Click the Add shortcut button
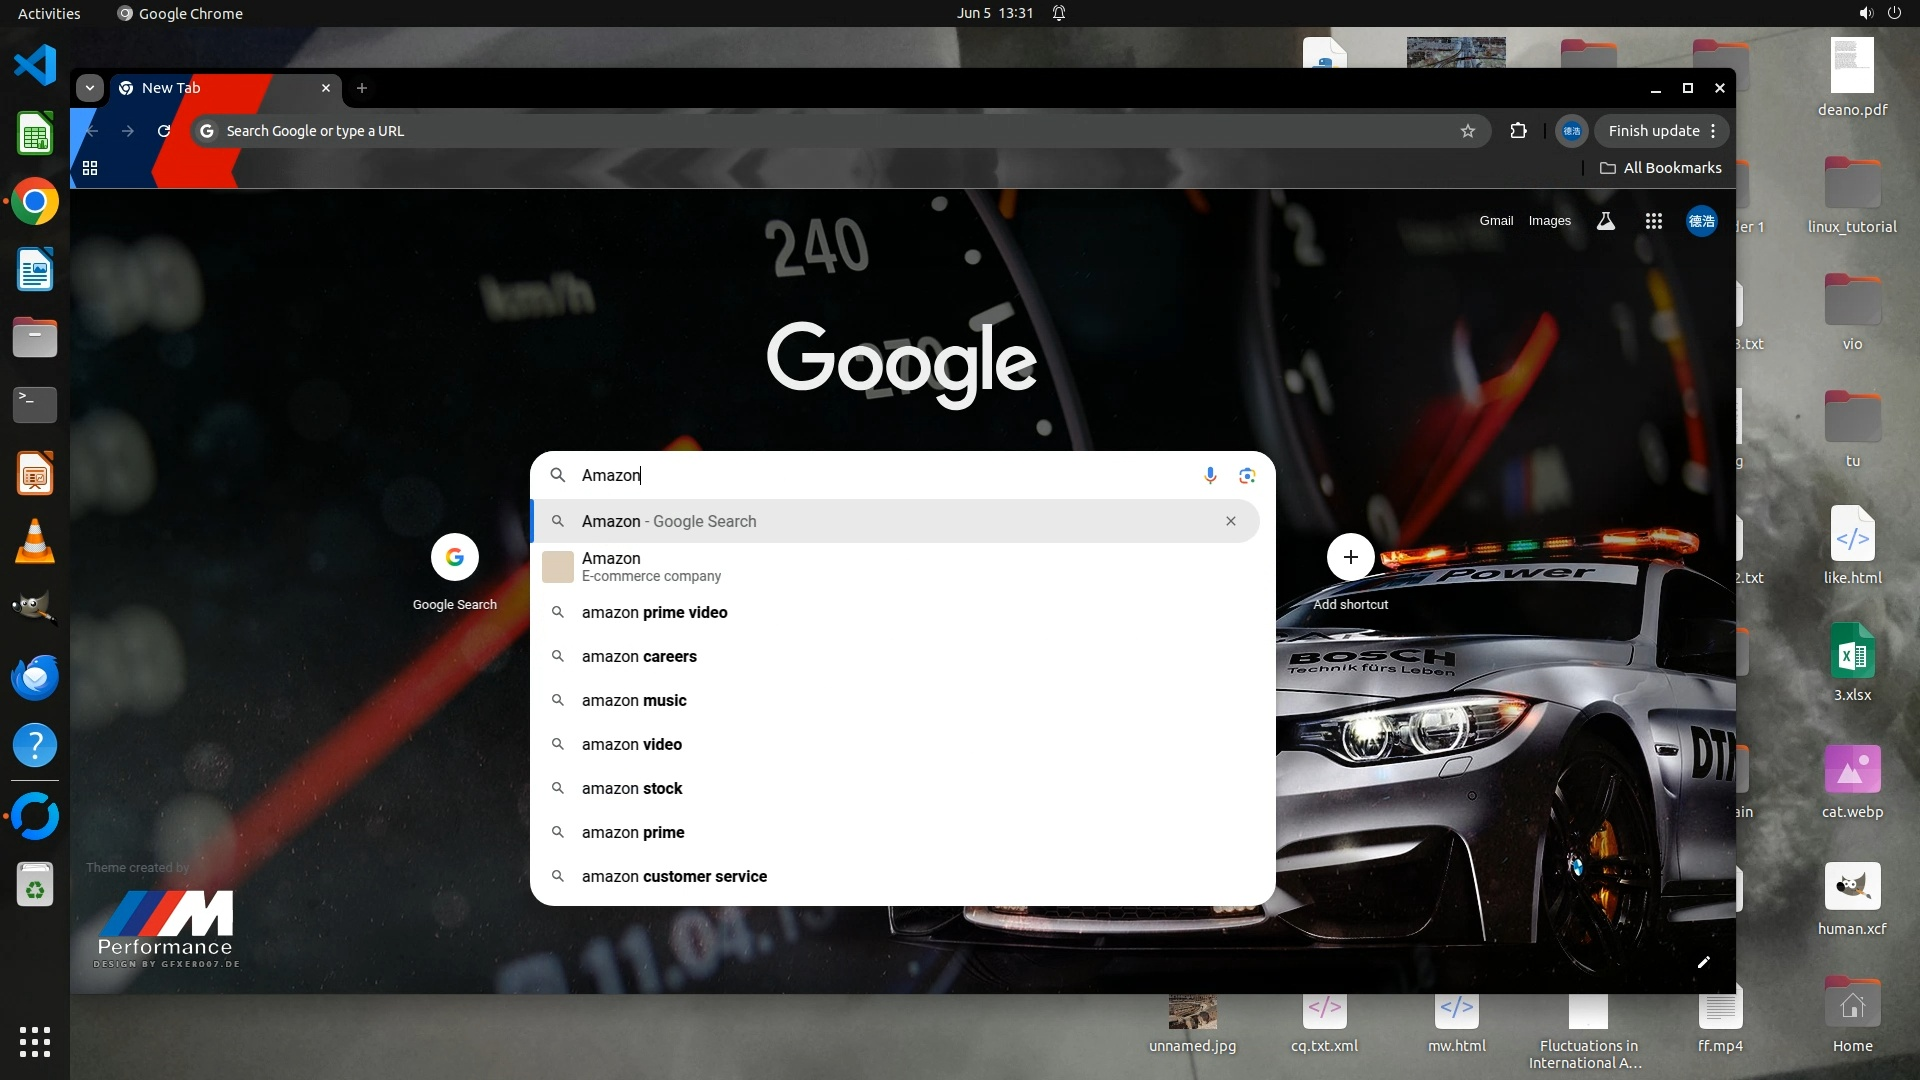Screen dimensions: 1920x1080 point(1350,558)
